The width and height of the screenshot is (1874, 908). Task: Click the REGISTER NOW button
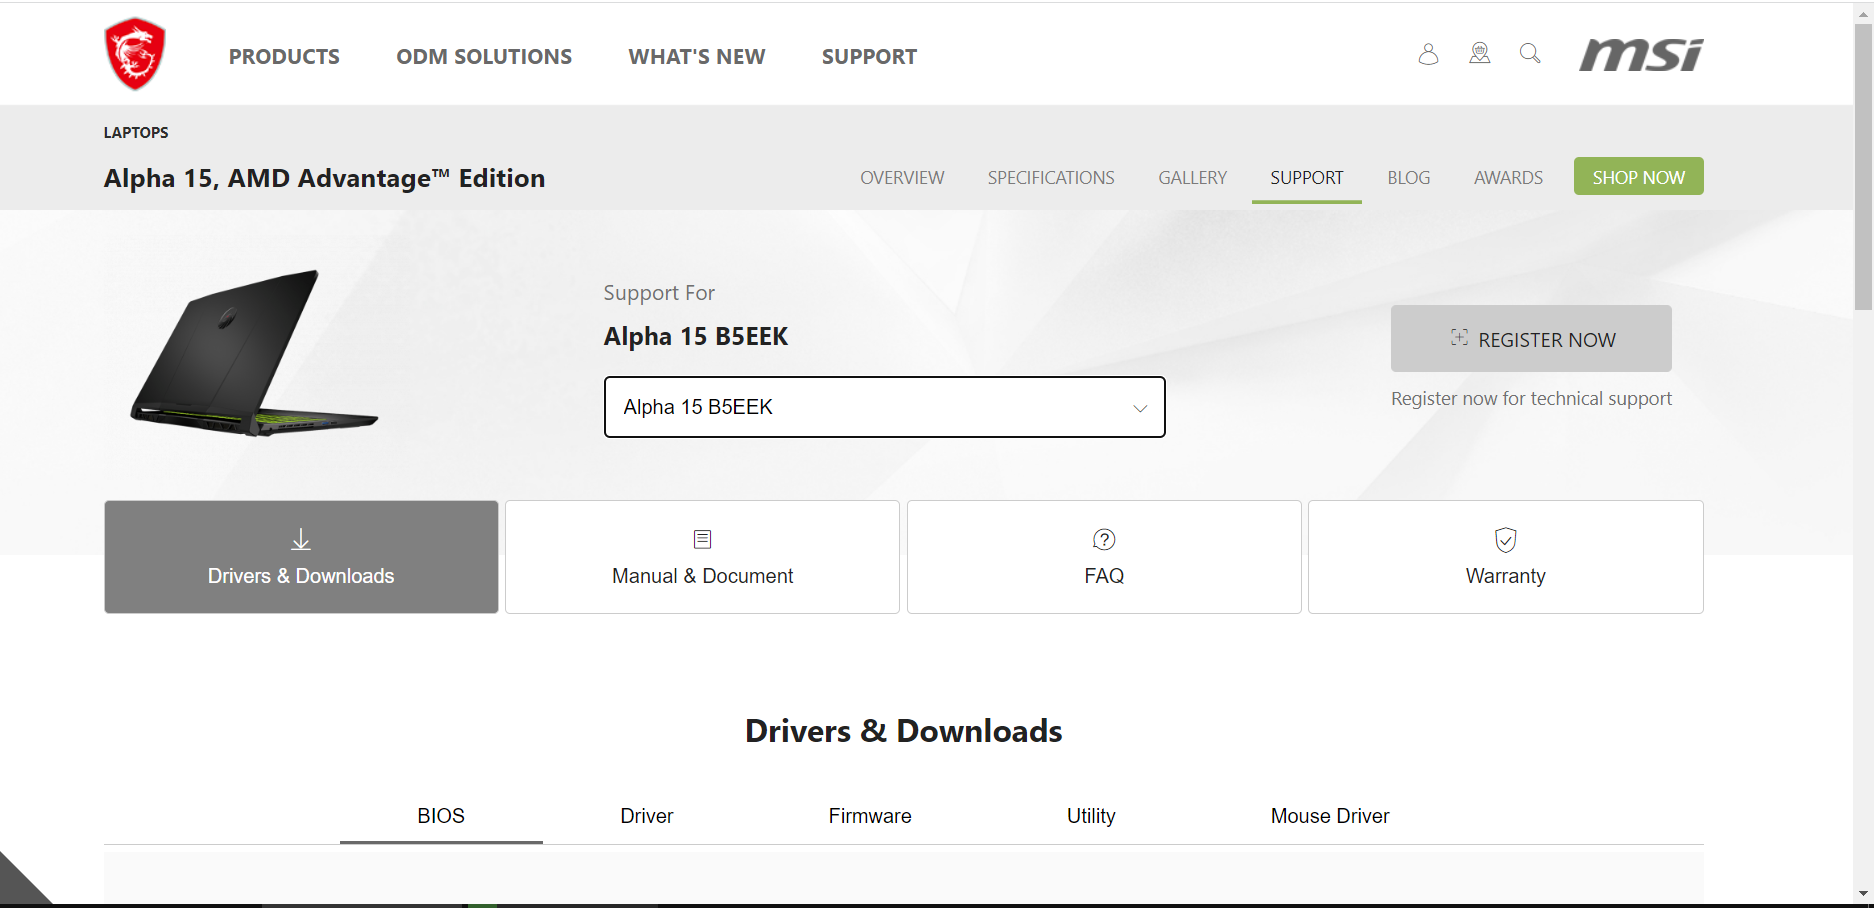click(x=1531, y=339)
